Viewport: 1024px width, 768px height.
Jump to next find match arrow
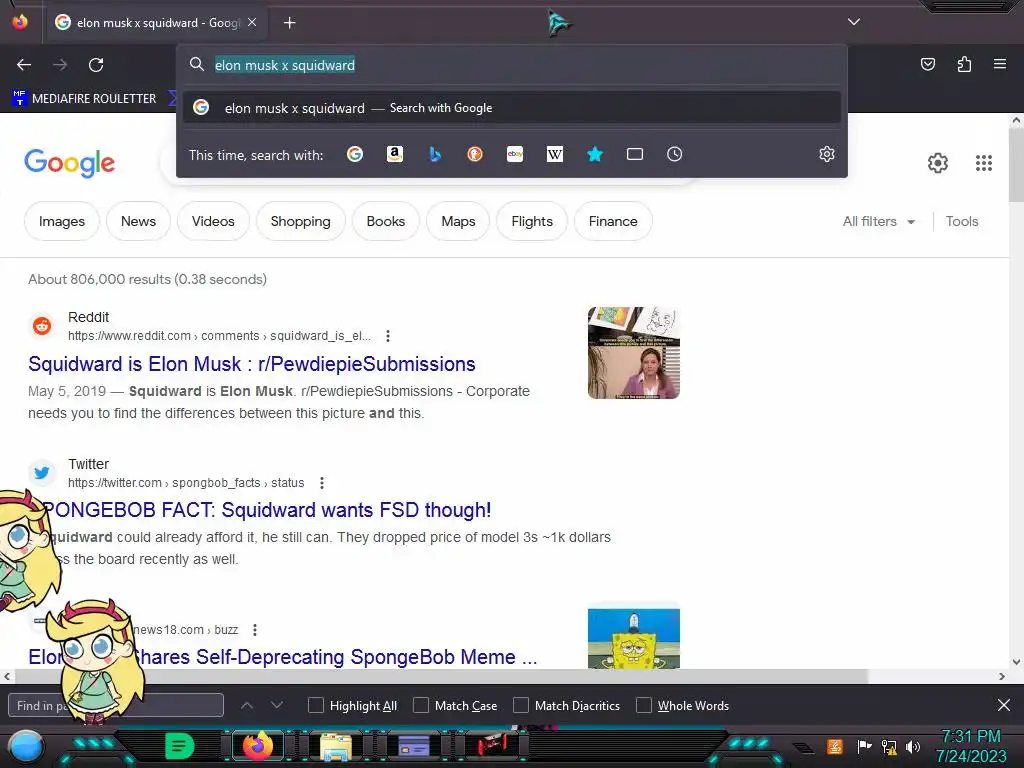pos(277,705)
